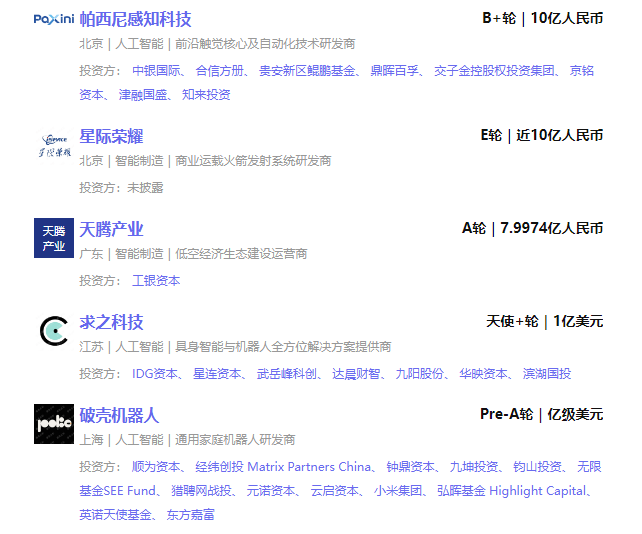Click investor link 达晨财智
Screen dimensions: 642x534
click(x=356, y=374)
